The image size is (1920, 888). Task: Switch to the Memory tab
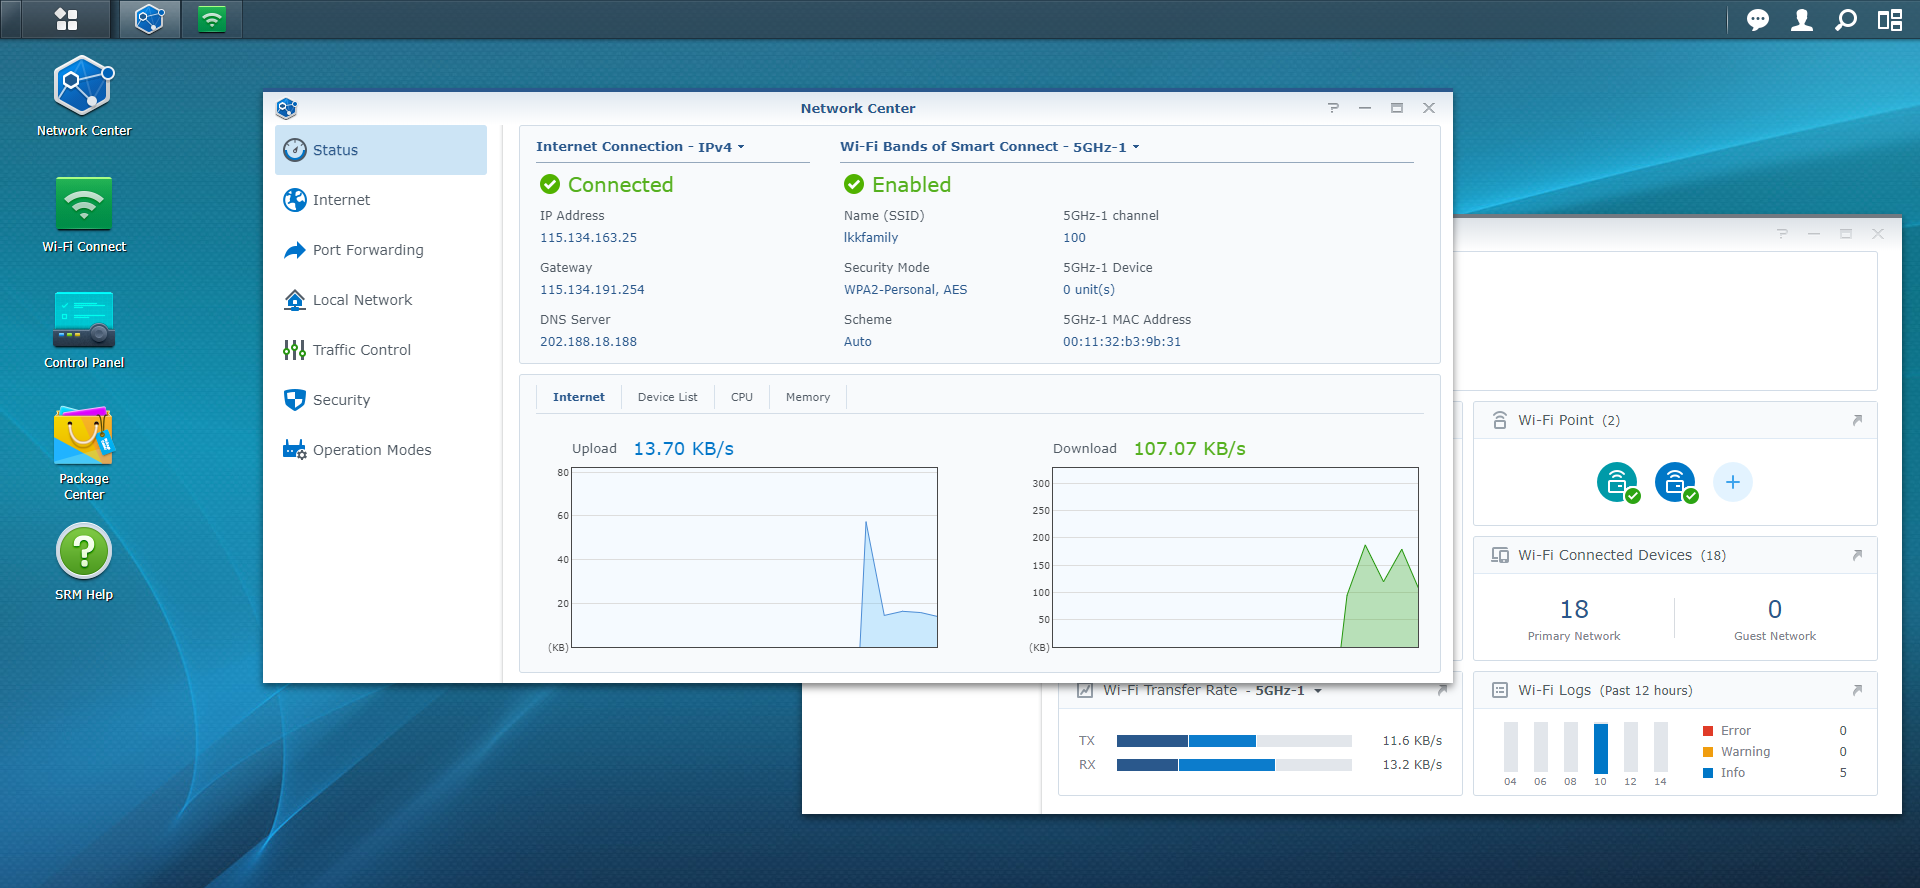tap(808, 397)
